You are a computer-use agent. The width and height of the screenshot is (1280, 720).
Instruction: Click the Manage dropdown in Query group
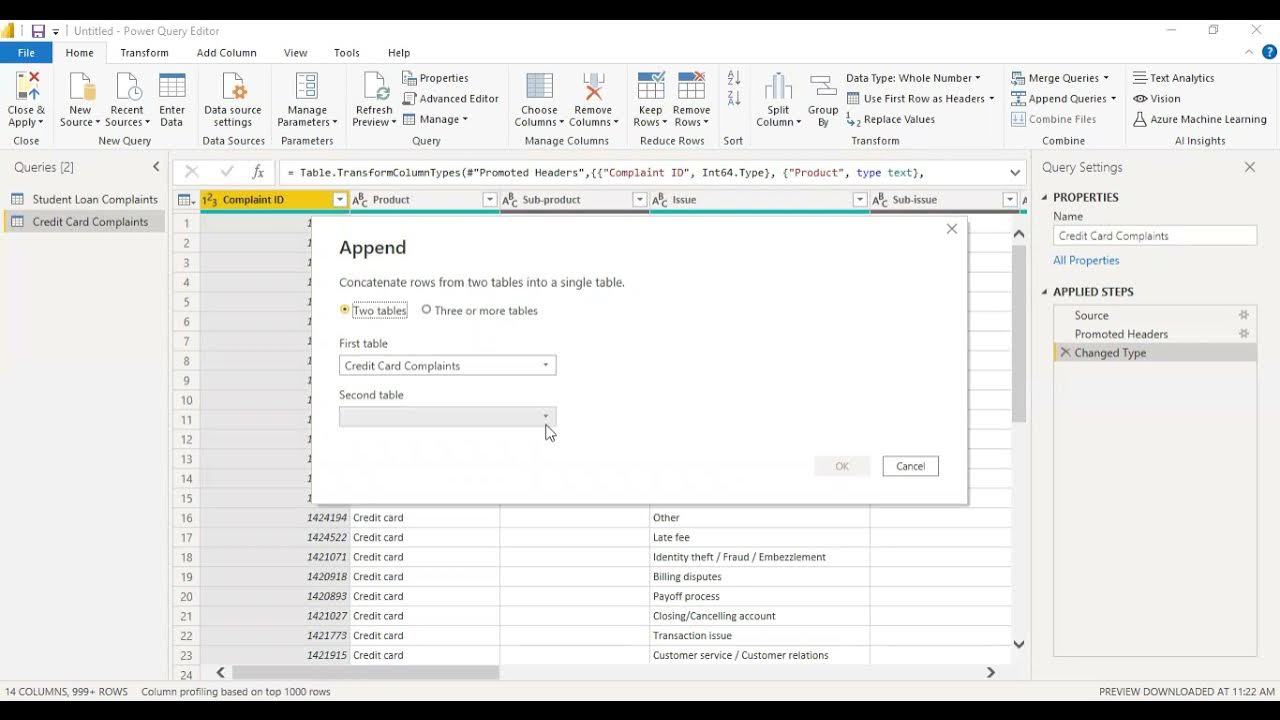pos(435,120)
